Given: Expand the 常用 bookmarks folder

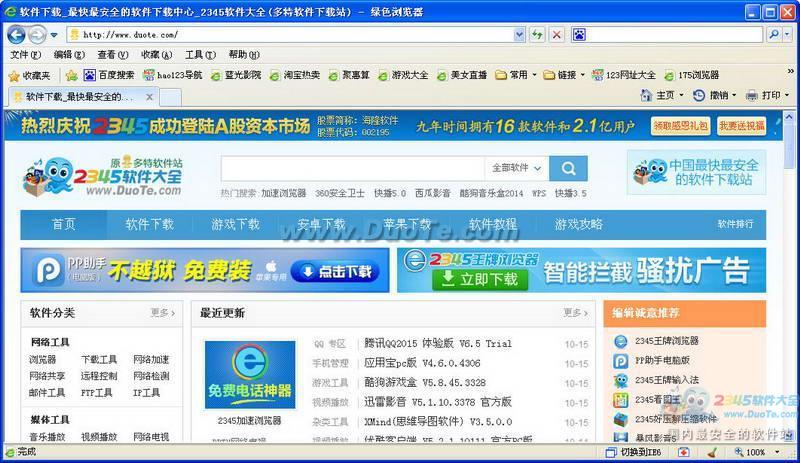Looking at the screenshot, I should (516, 75).
